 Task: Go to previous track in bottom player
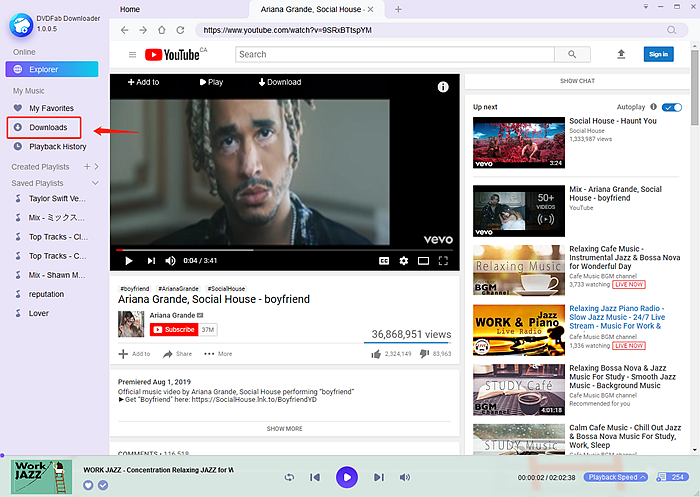(315, 477)
